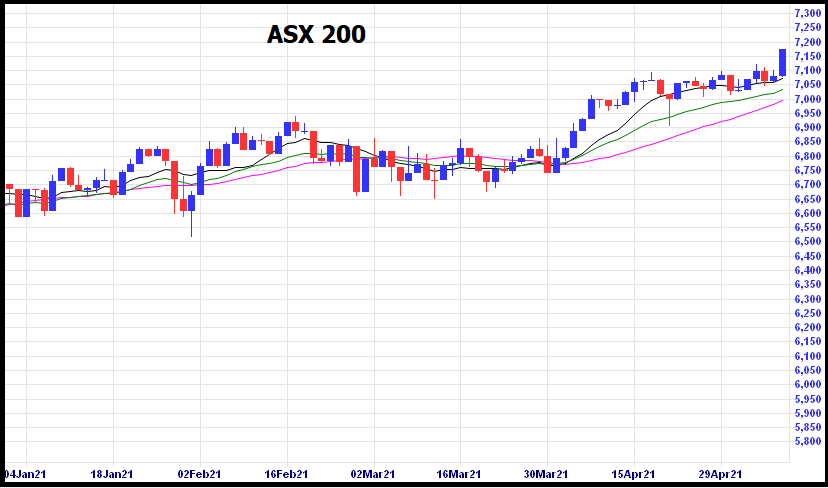
Task: Click the 6,500 price axis label
Action: tap(808, 241)
